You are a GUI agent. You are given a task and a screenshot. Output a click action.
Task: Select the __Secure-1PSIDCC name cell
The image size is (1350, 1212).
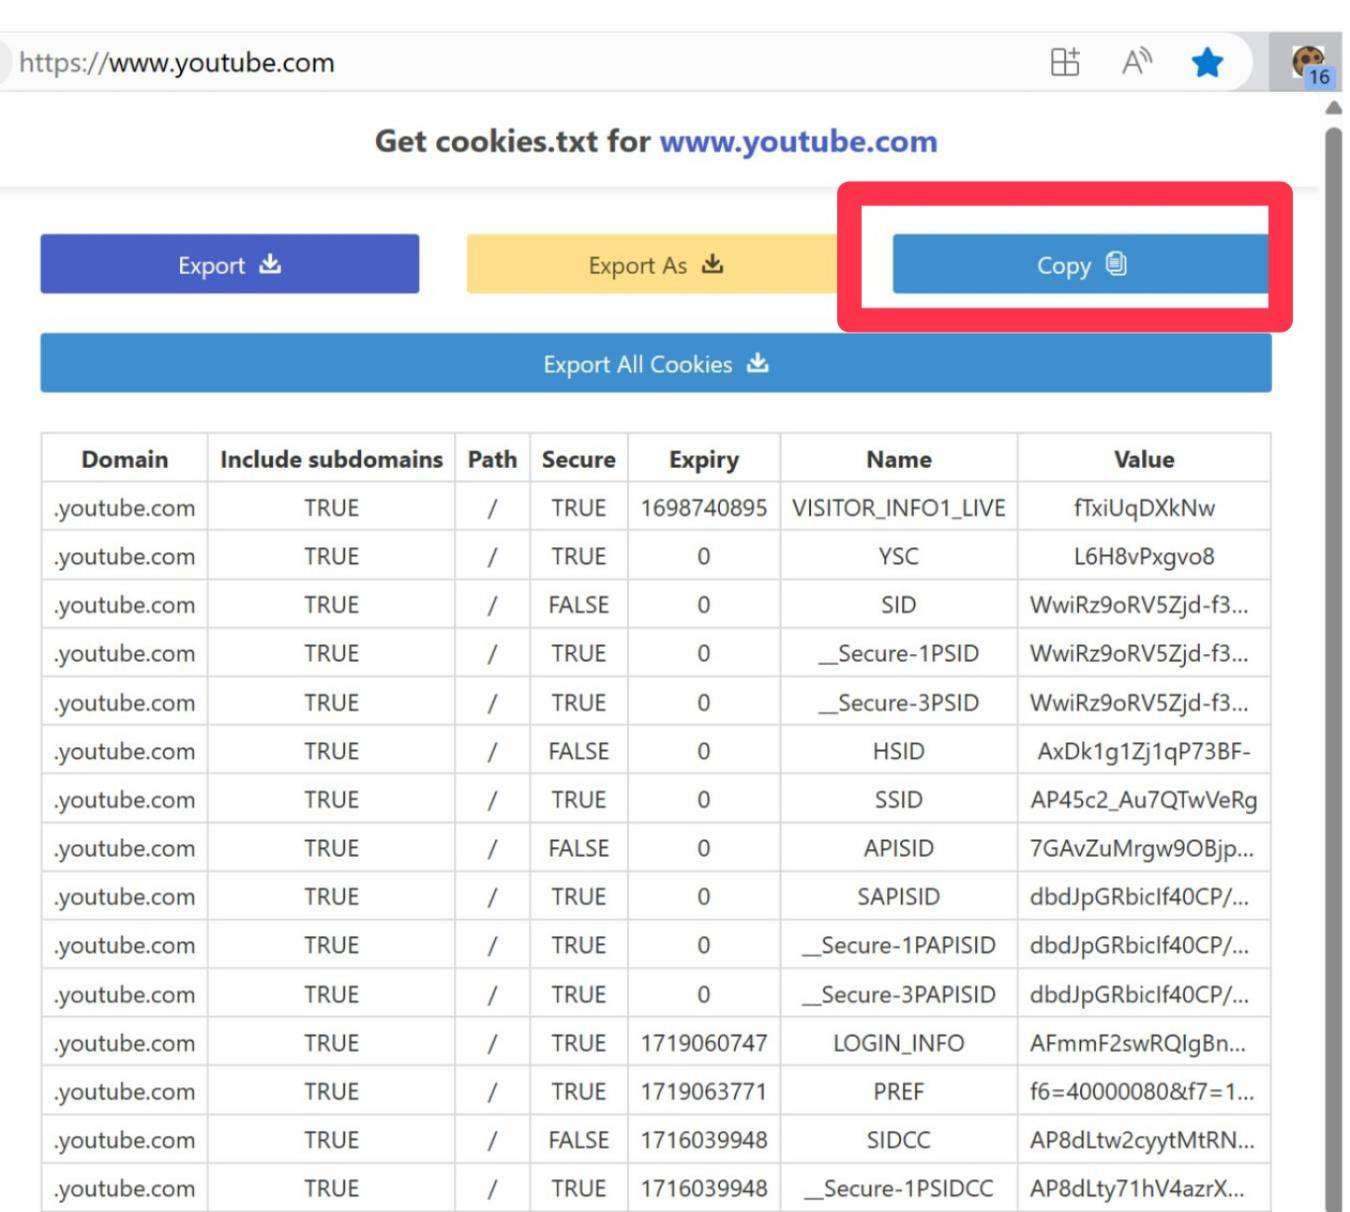pyautogui.click(x=899, y=1188)
